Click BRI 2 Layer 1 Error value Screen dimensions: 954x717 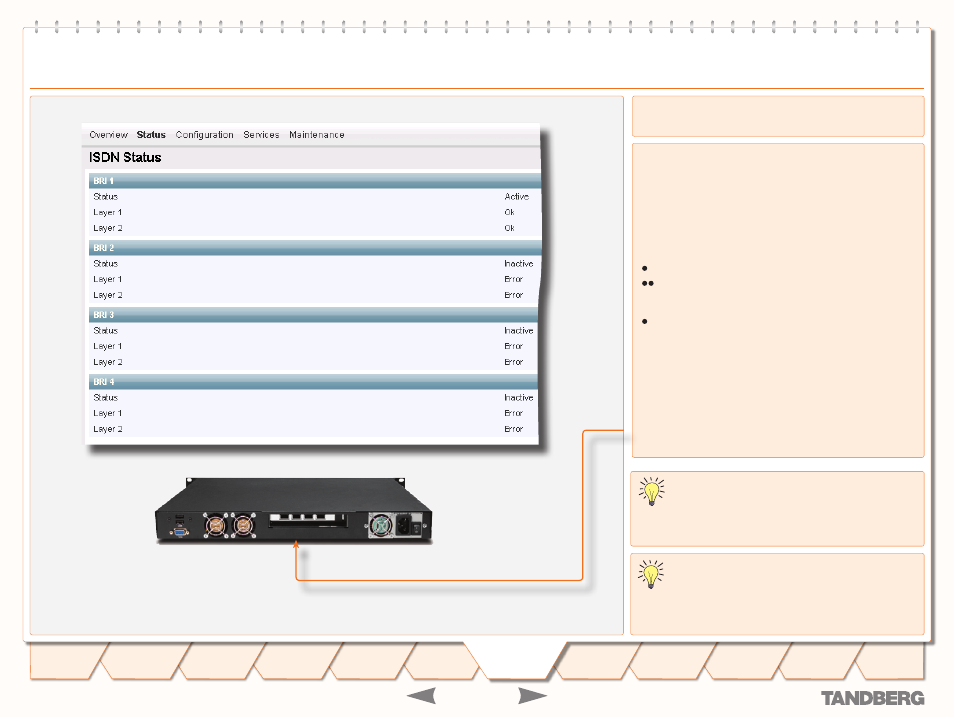click(x=514, y=279)
